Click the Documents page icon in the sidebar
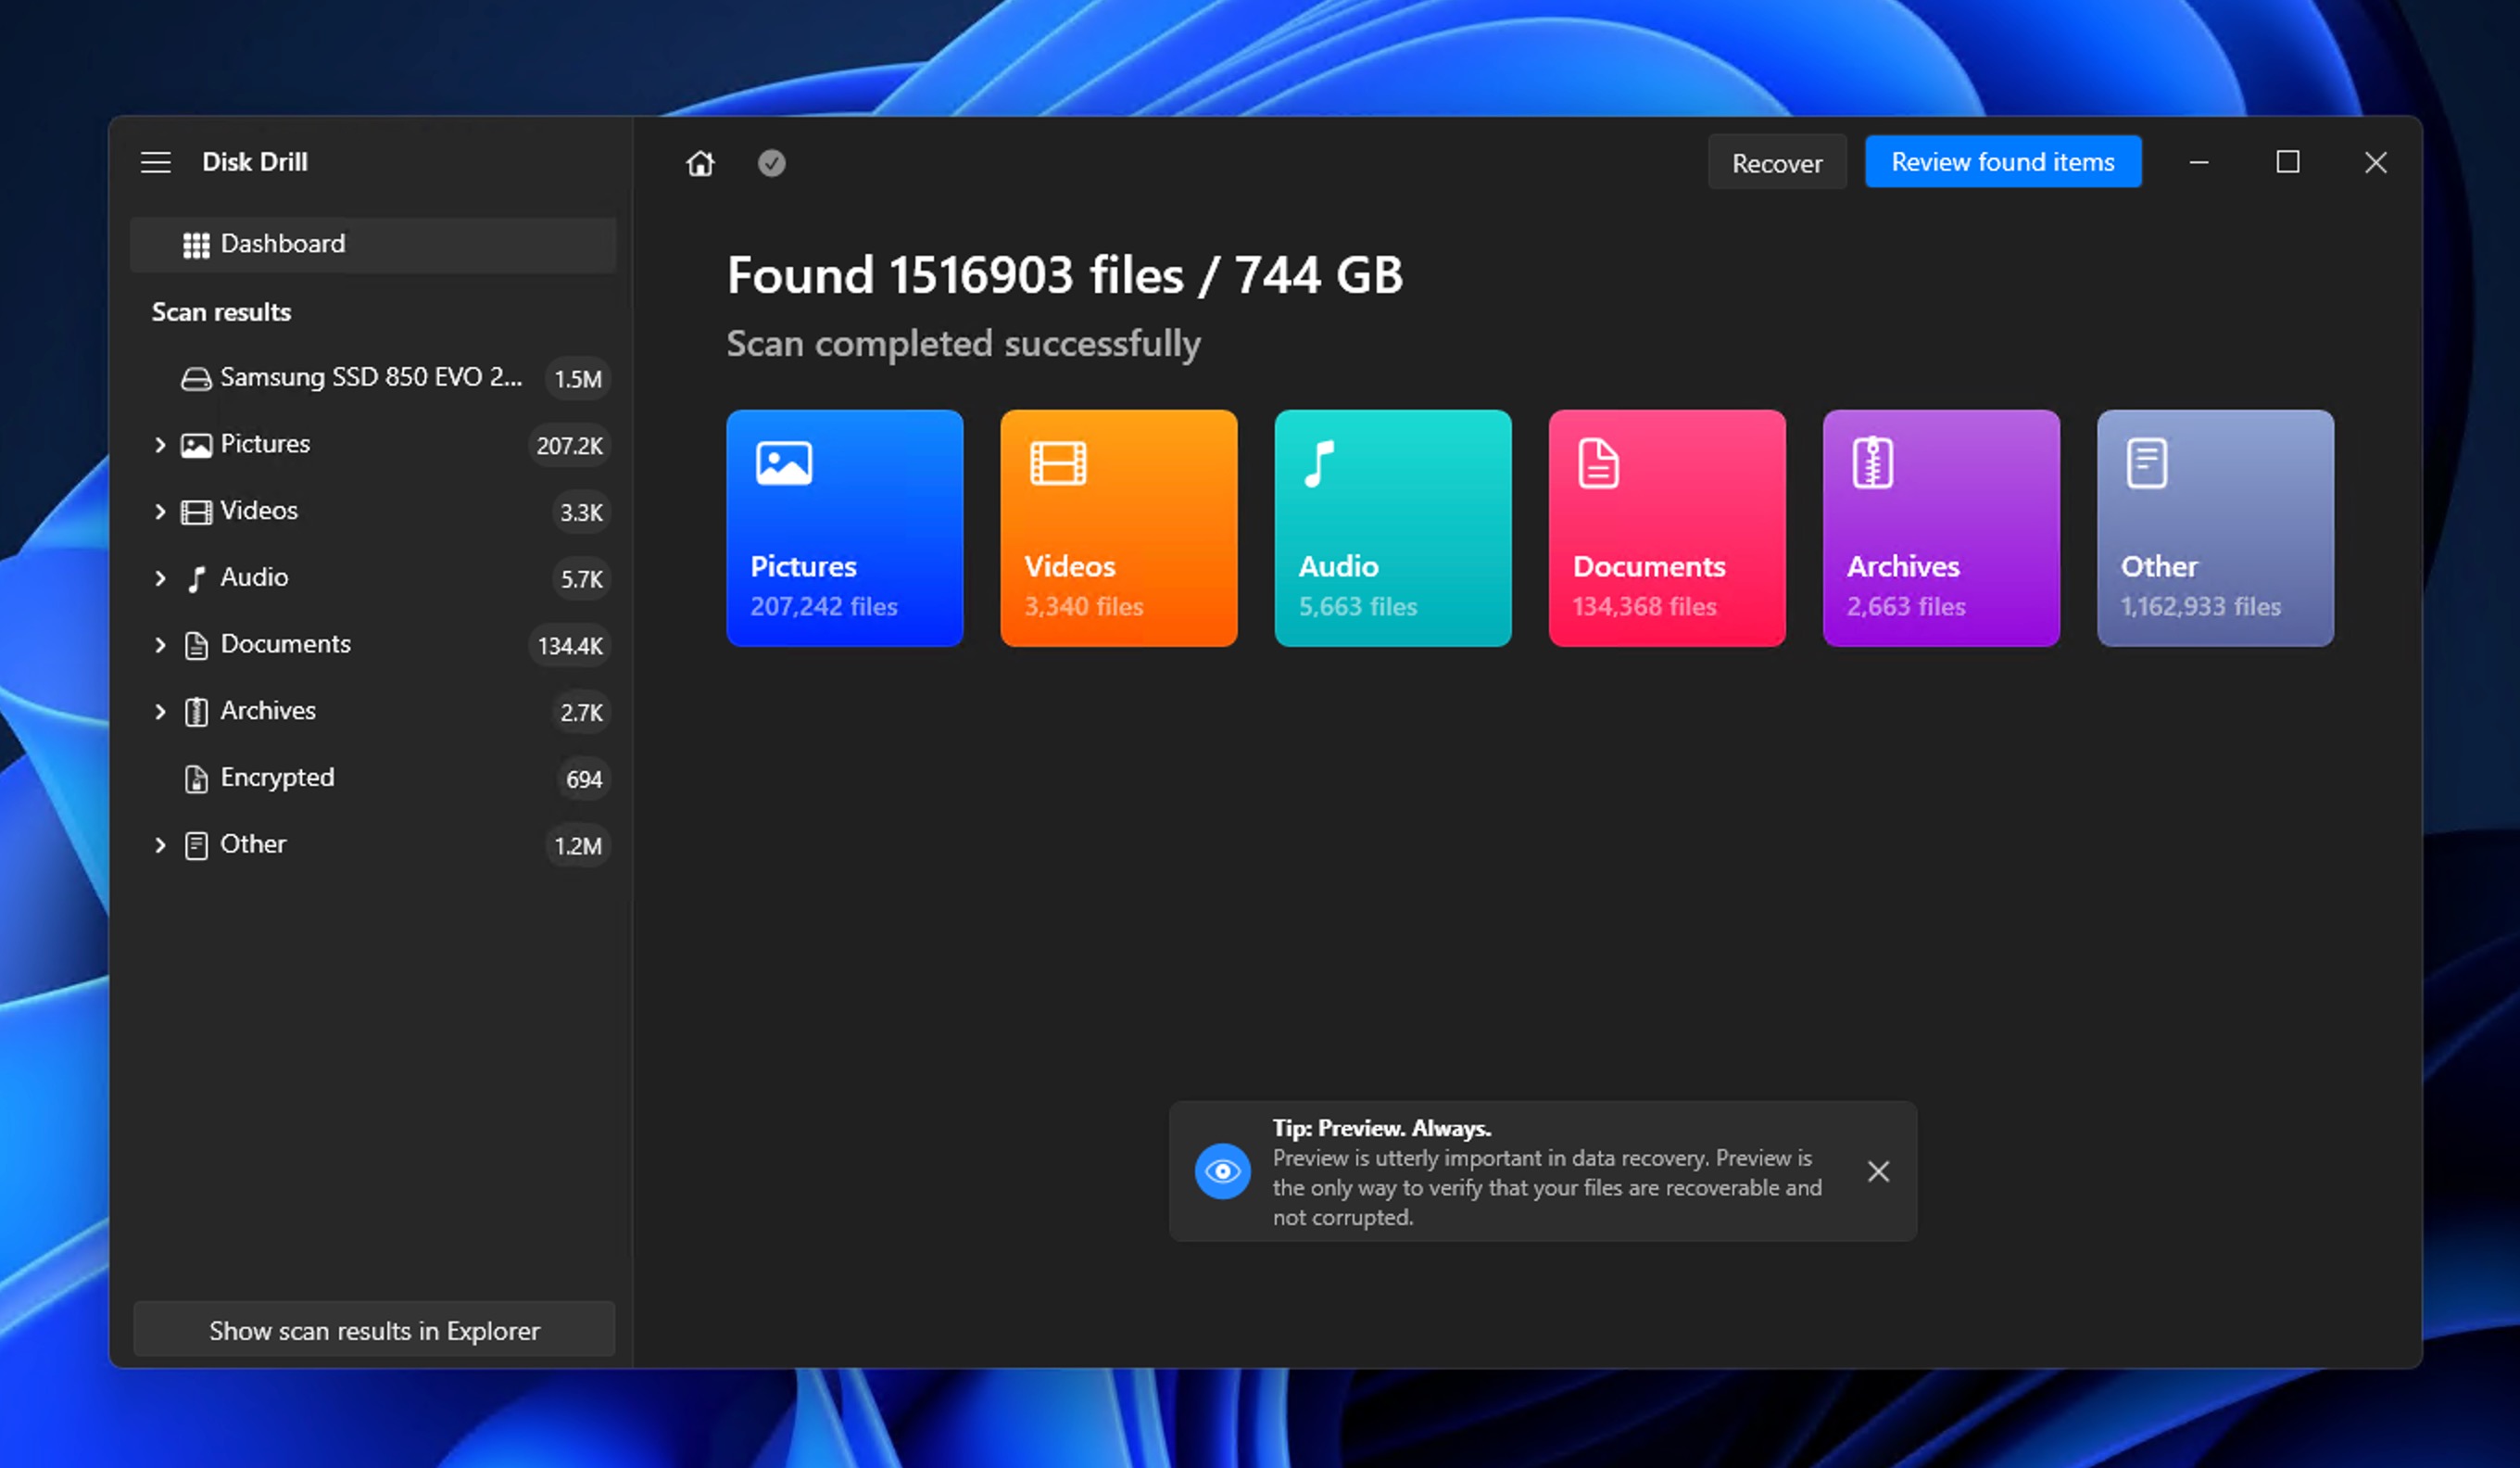Screen dimensions: 2520x1468 click(x=196, y=645)
